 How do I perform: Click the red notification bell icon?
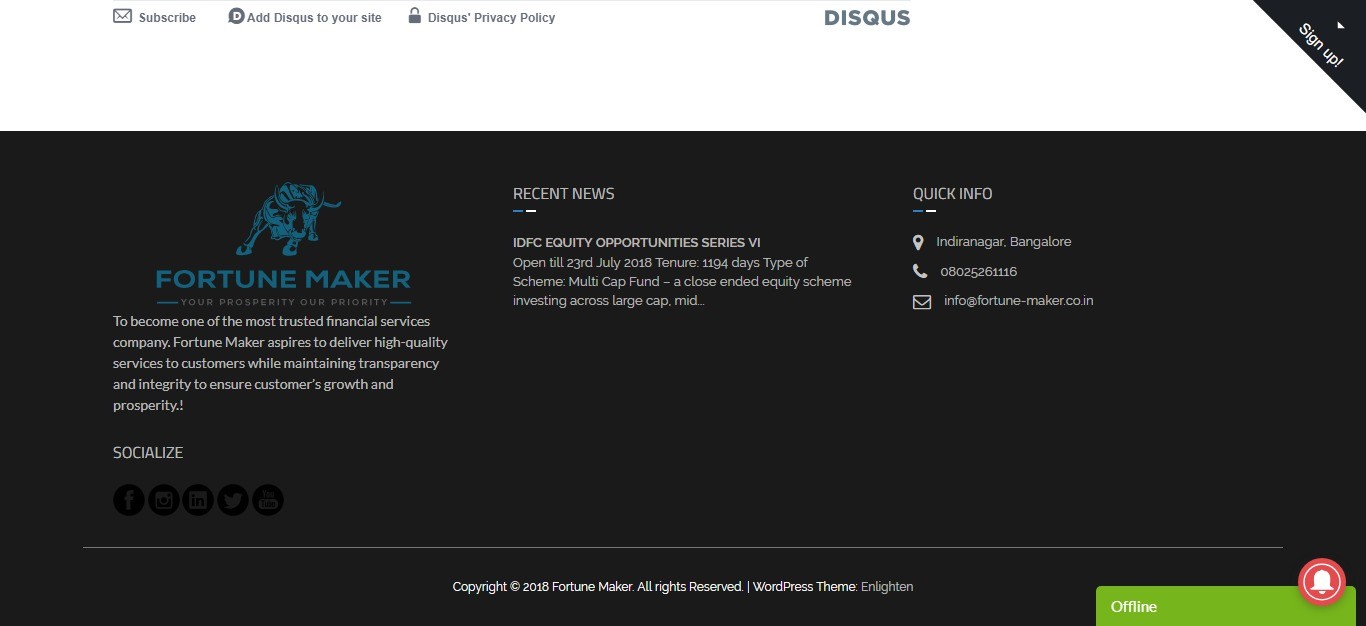click(x=1322, y=582)
